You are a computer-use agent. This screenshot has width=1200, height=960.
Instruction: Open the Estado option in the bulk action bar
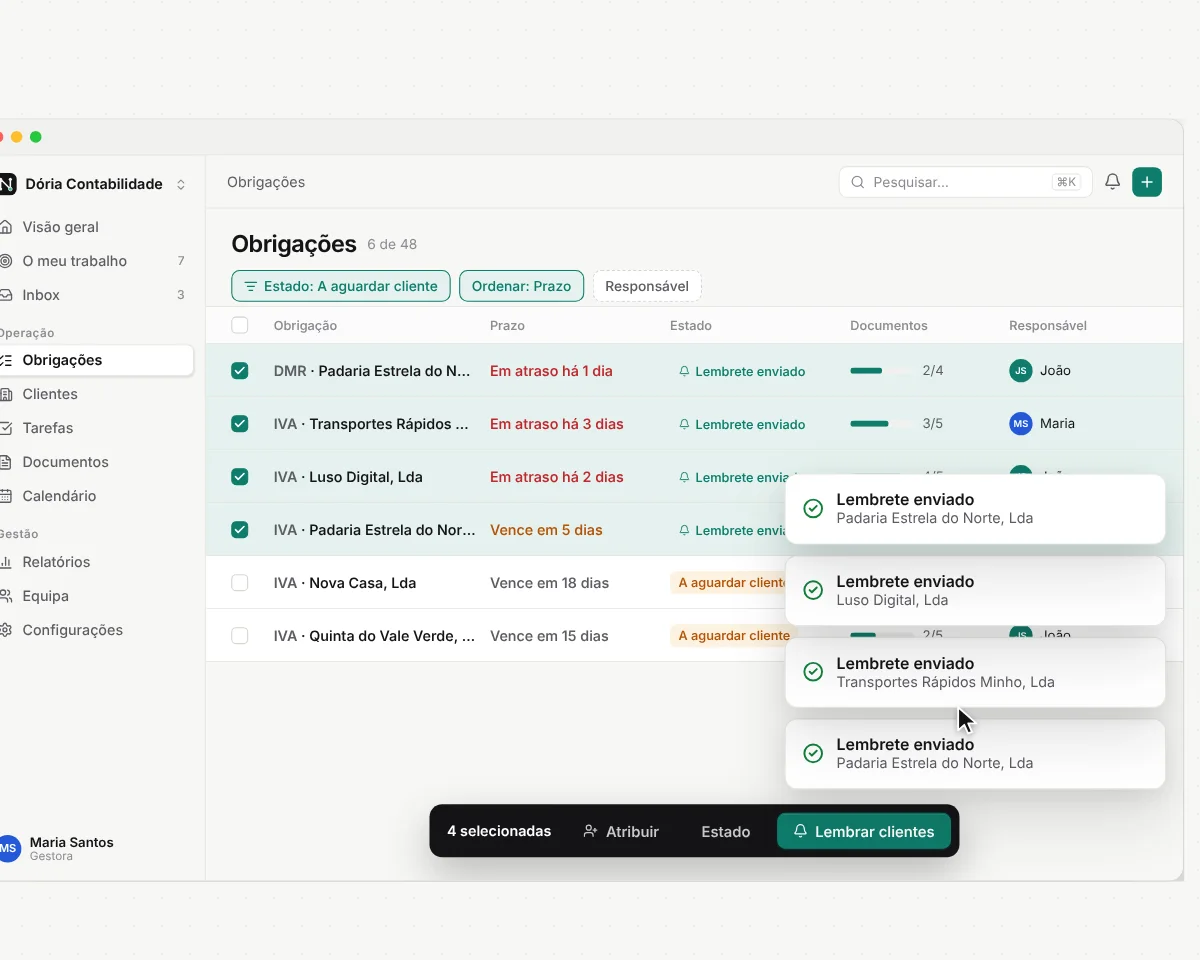click(726, 831)
